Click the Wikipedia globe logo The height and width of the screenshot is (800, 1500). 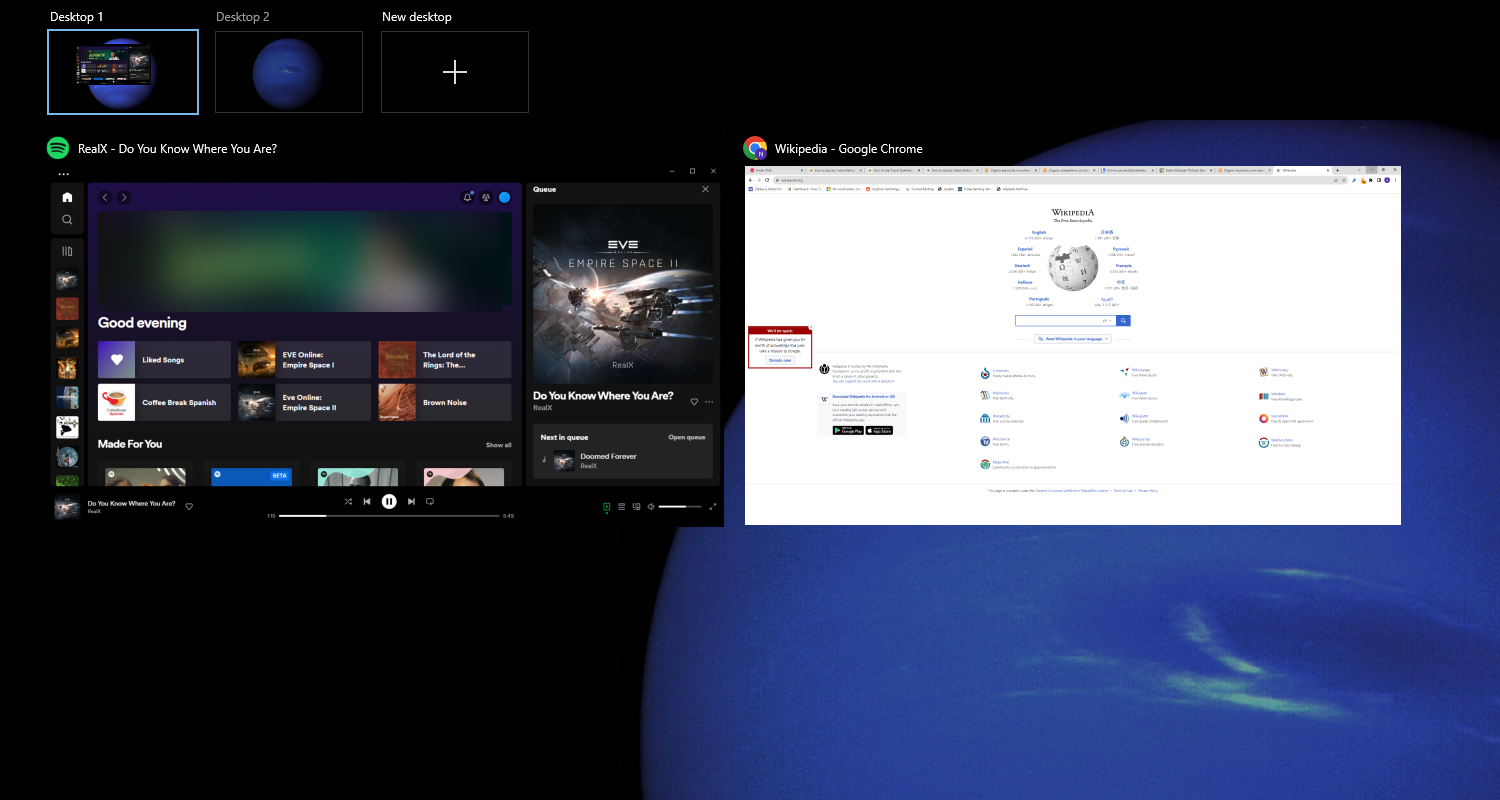[x=1073, y=266]
